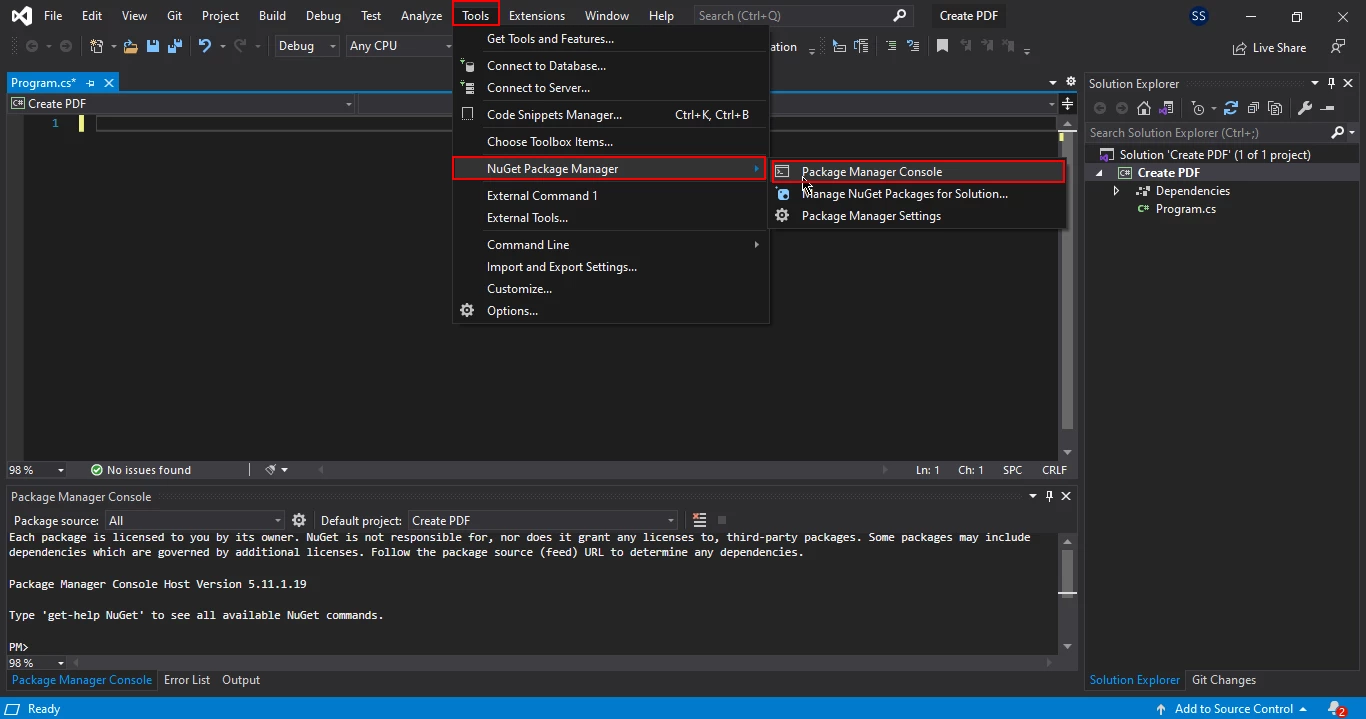This screenshot has height=719, width=1366.
Task: Toggle pin on Program.cs tab
Action: click(x=91, y=83)
